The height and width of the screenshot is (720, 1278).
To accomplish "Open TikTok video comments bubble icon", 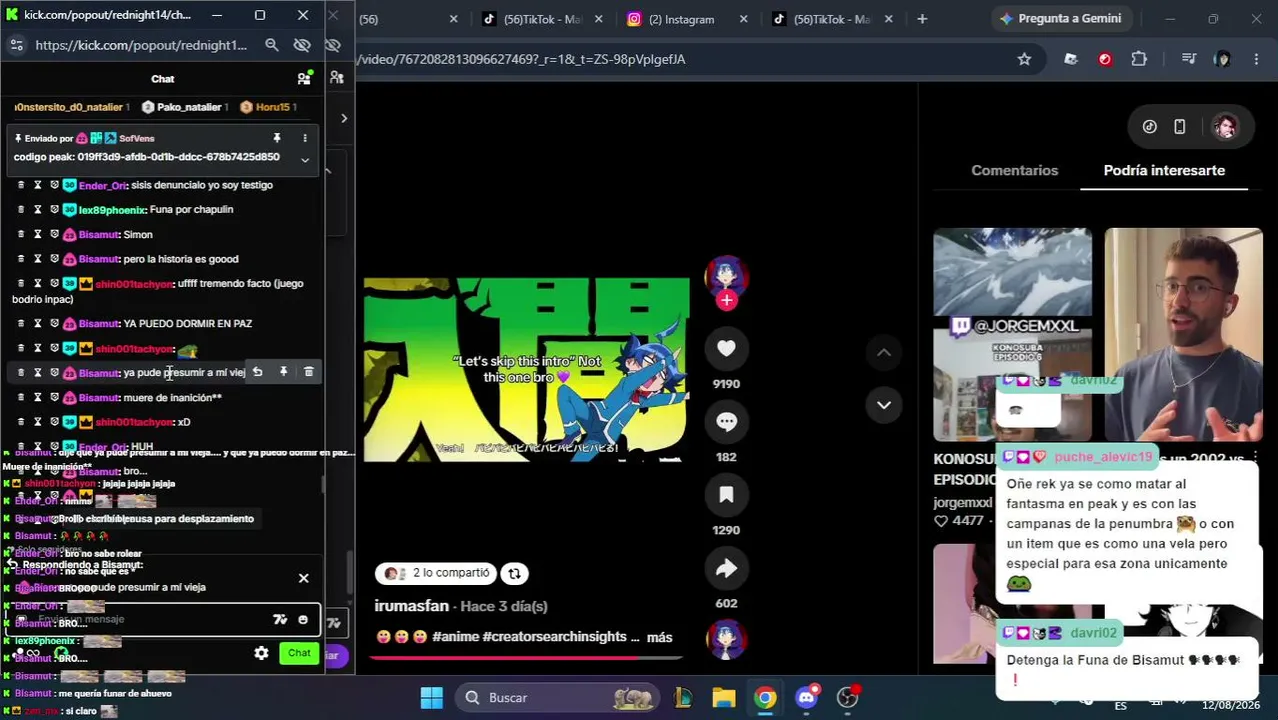I will (x=726, y=422).
